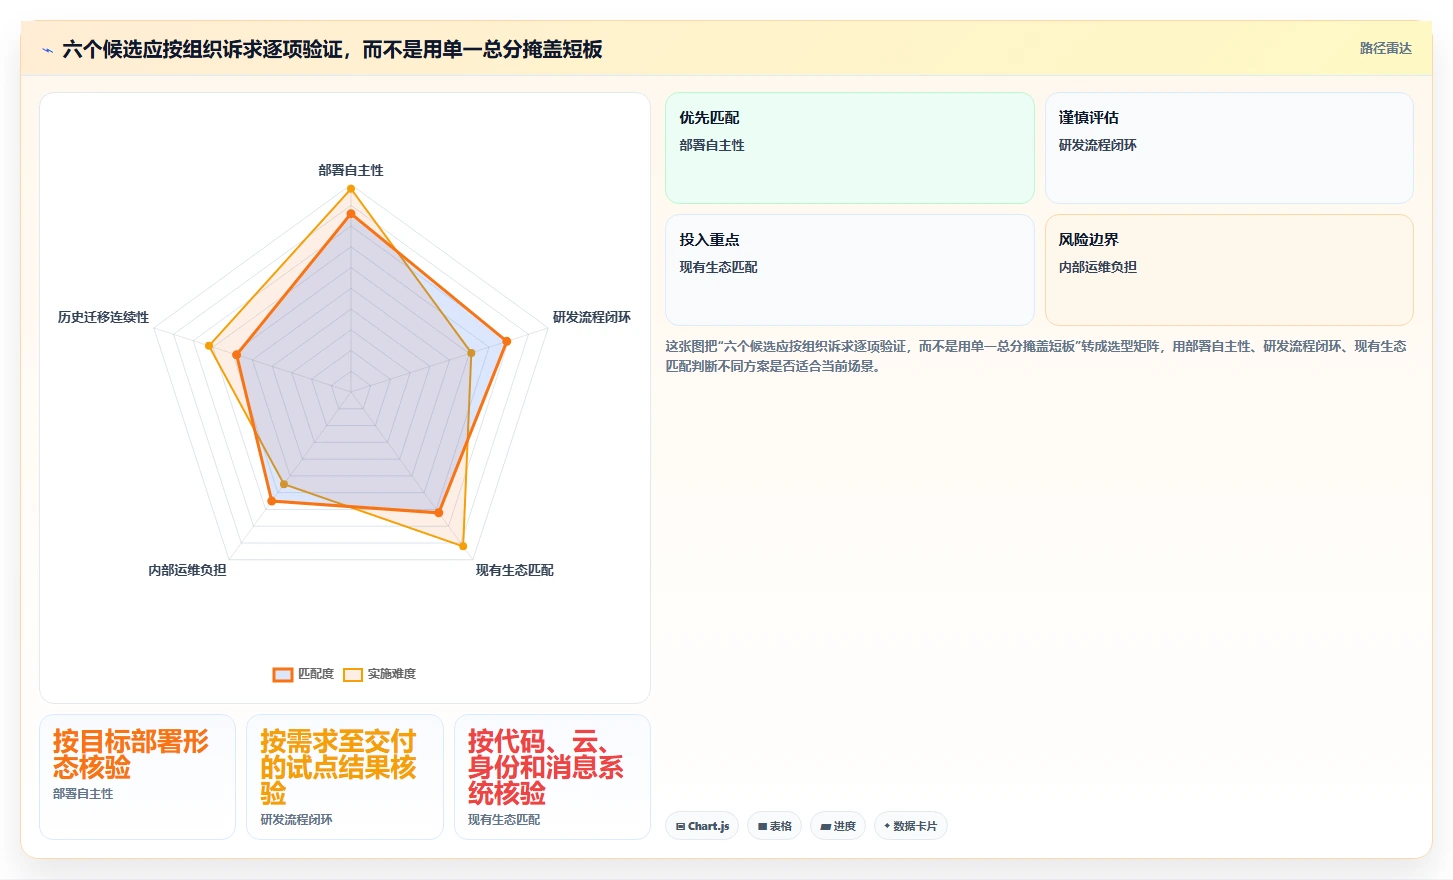Click the 实施难度 legend label
1453x880 pixels.
click(x=391, y=674)
